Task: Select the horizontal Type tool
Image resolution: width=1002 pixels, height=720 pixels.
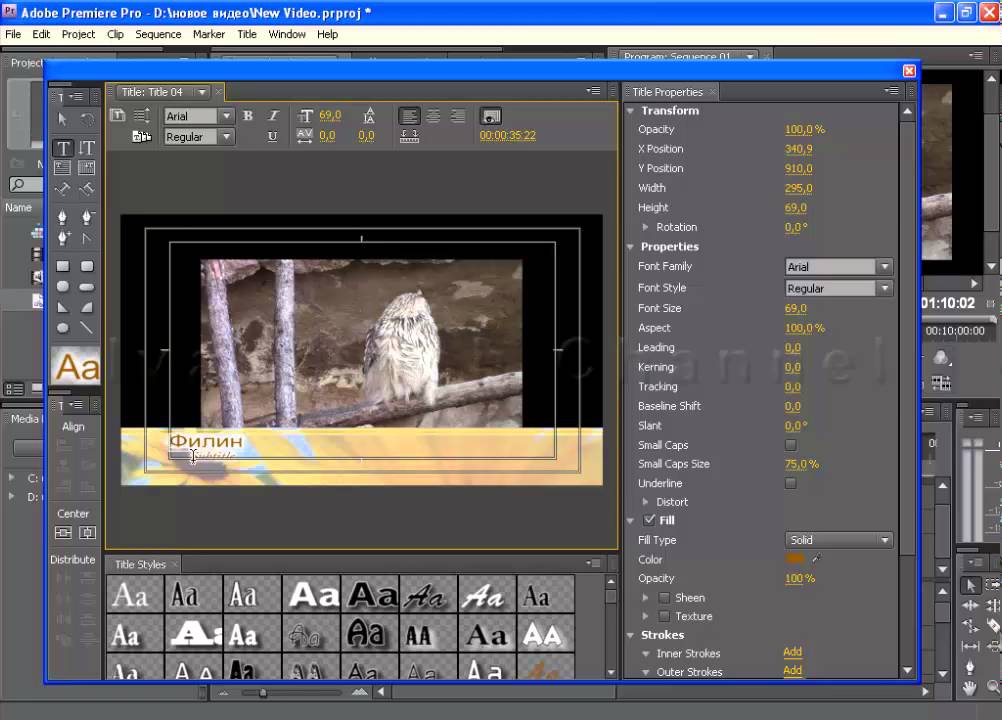Action: click(63, 148)
